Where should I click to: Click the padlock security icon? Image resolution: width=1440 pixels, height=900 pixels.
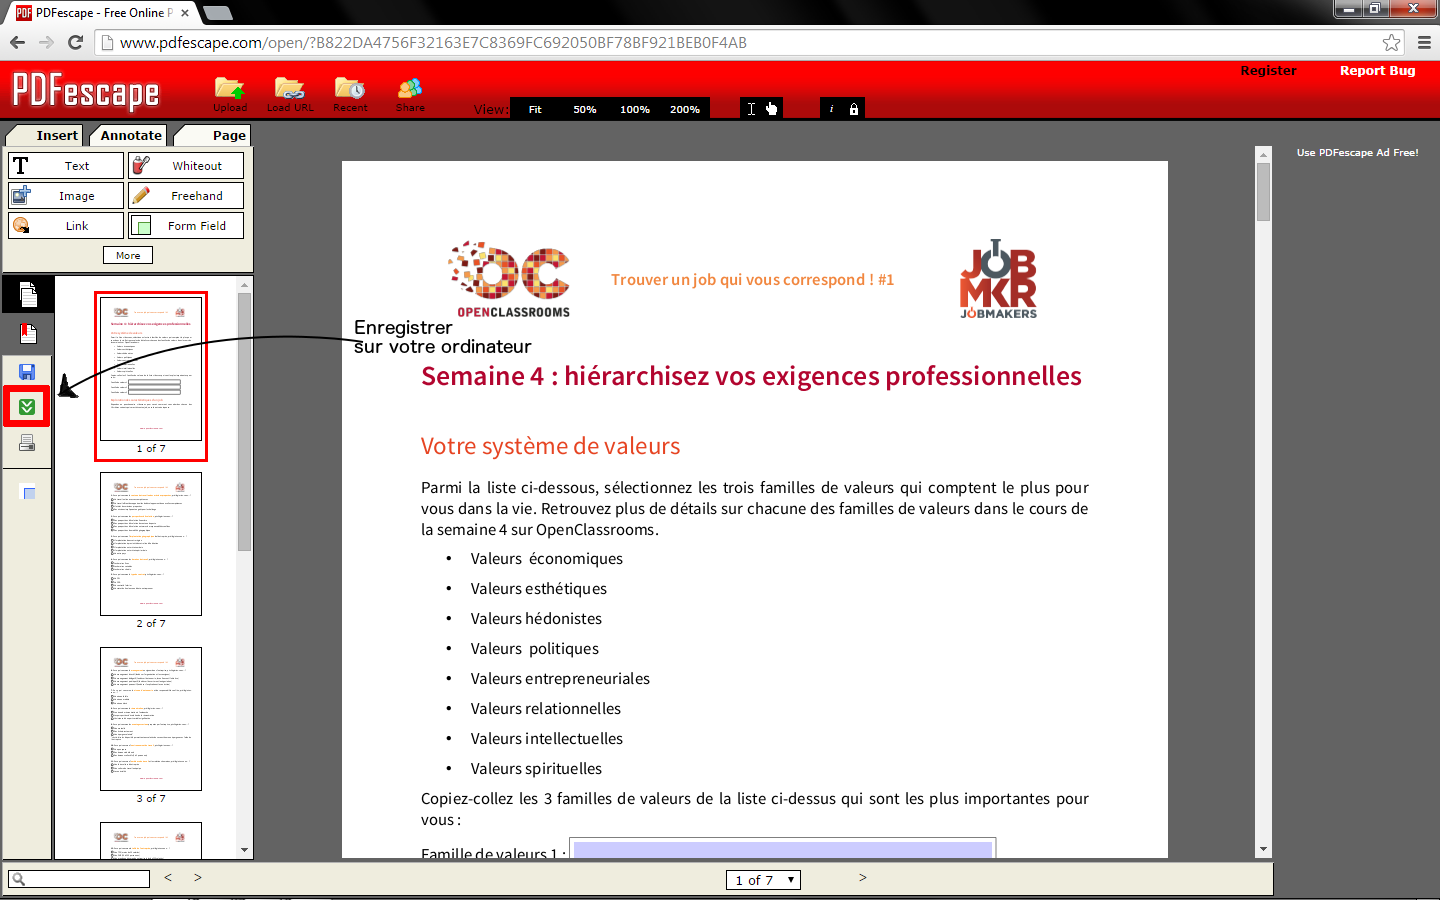click(x=854, y=109)
